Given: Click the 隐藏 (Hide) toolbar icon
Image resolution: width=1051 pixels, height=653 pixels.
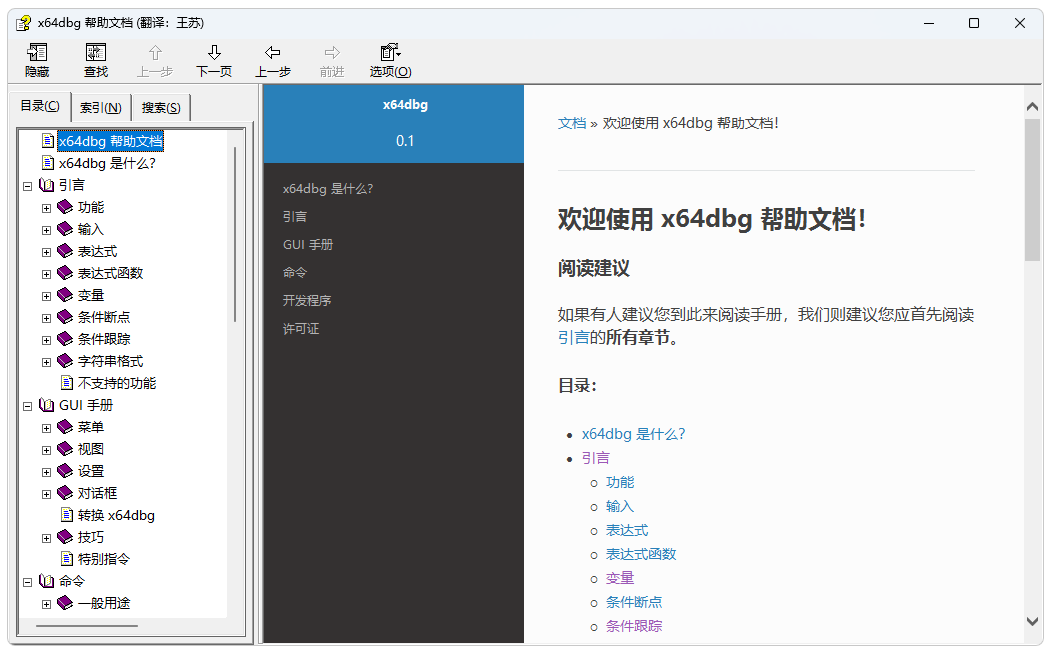Looking at the screenshot, I should pyautogui.click(x=37, y=53).
